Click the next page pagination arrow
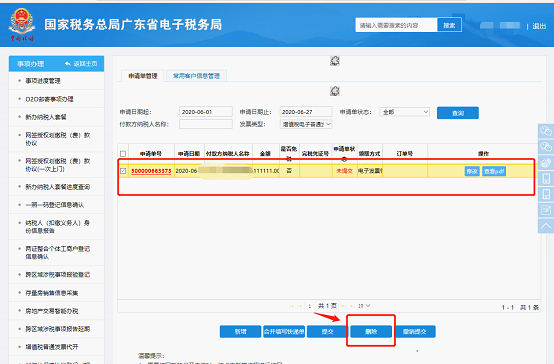Image resolution: width=554 pixels, height=364 pixels. pos(344,306)
